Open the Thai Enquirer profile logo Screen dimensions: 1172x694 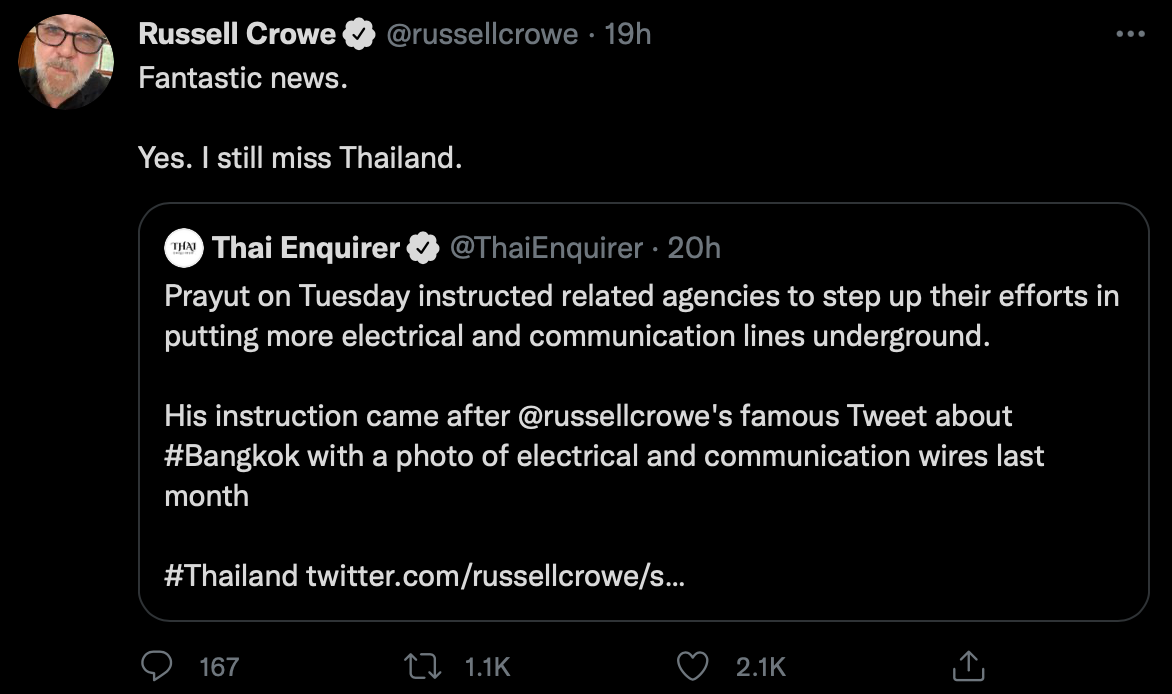(x=183, y=248)
